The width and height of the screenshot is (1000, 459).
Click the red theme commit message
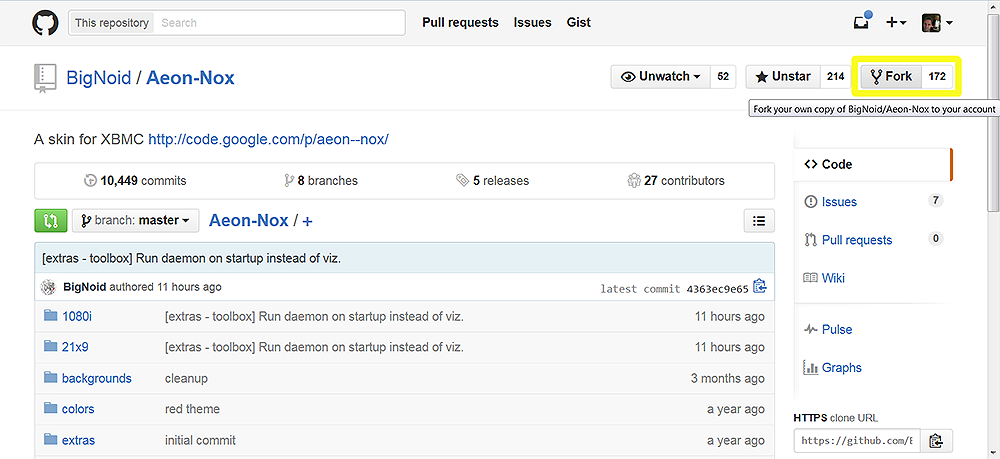pyautogui.click(x=192, y=409)
